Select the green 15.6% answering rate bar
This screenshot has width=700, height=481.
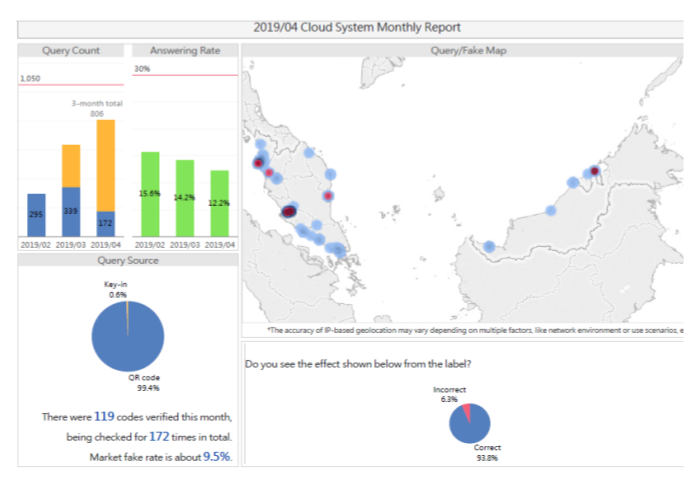150,194
